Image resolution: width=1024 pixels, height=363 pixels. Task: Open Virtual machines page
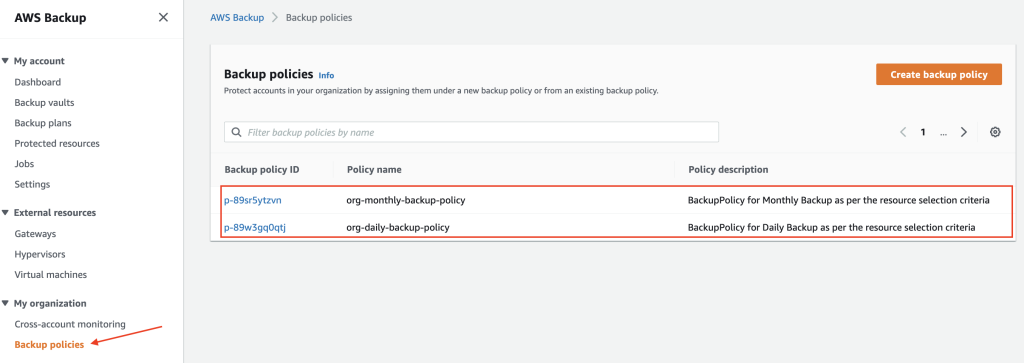point(50,275)
